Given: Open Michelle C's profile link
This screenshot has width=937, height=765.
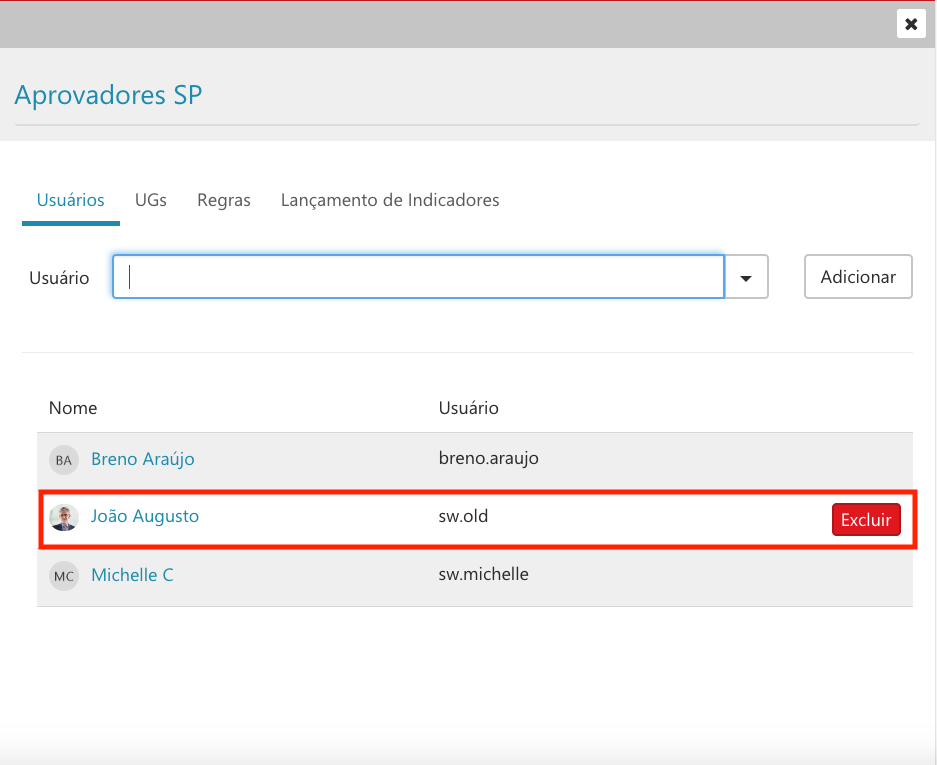Looking at the screenshot, I should point(132,575).
